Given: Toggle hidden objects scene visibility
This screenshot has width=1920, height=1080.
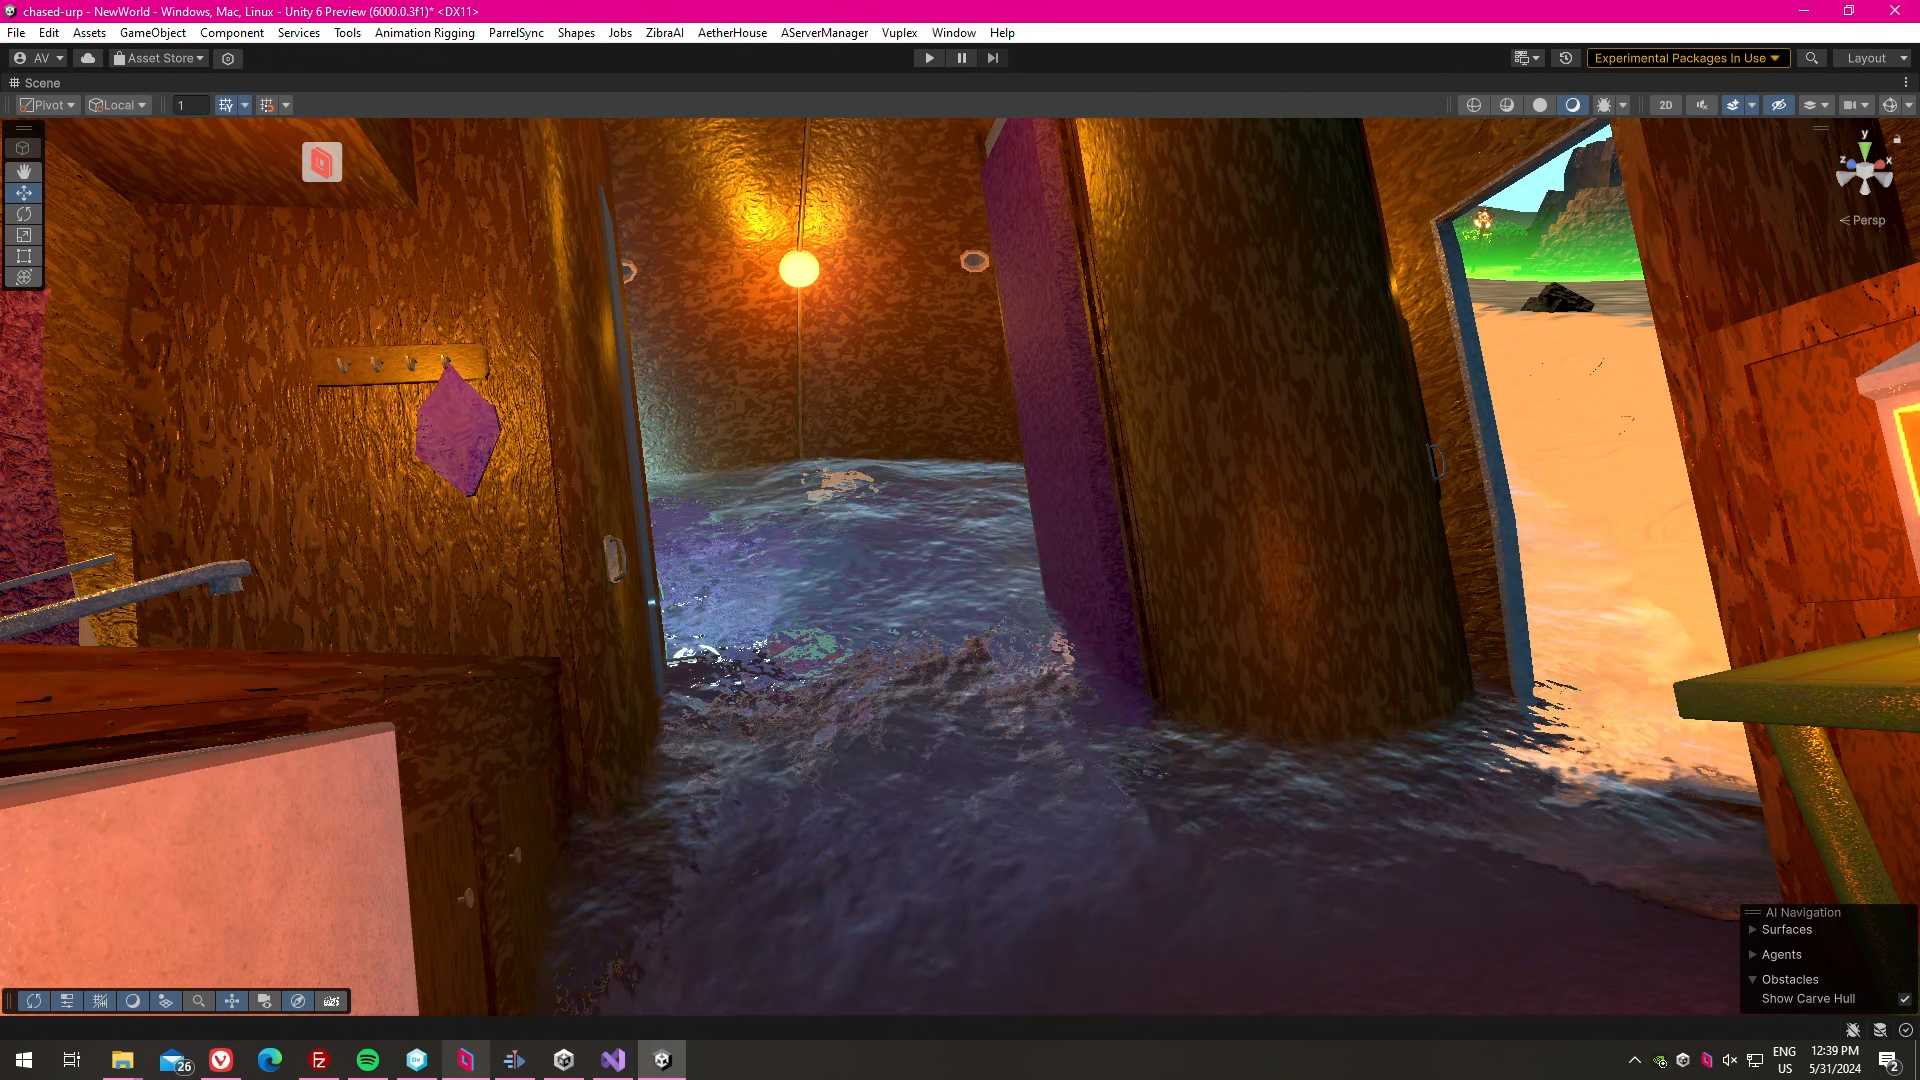Looking at the screenshot, I should point(1778,105).
